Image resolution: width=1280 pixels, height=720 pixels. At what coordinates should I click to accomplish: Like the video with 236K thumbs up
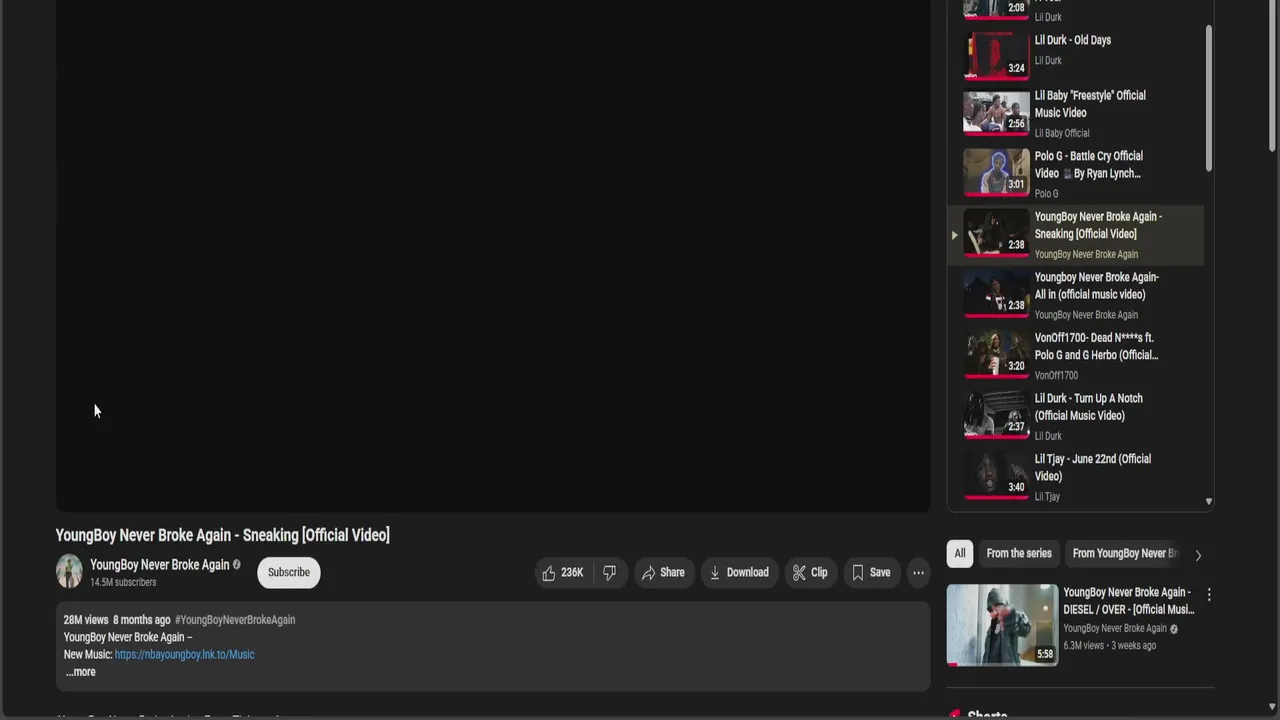click(x=562, y=573)
